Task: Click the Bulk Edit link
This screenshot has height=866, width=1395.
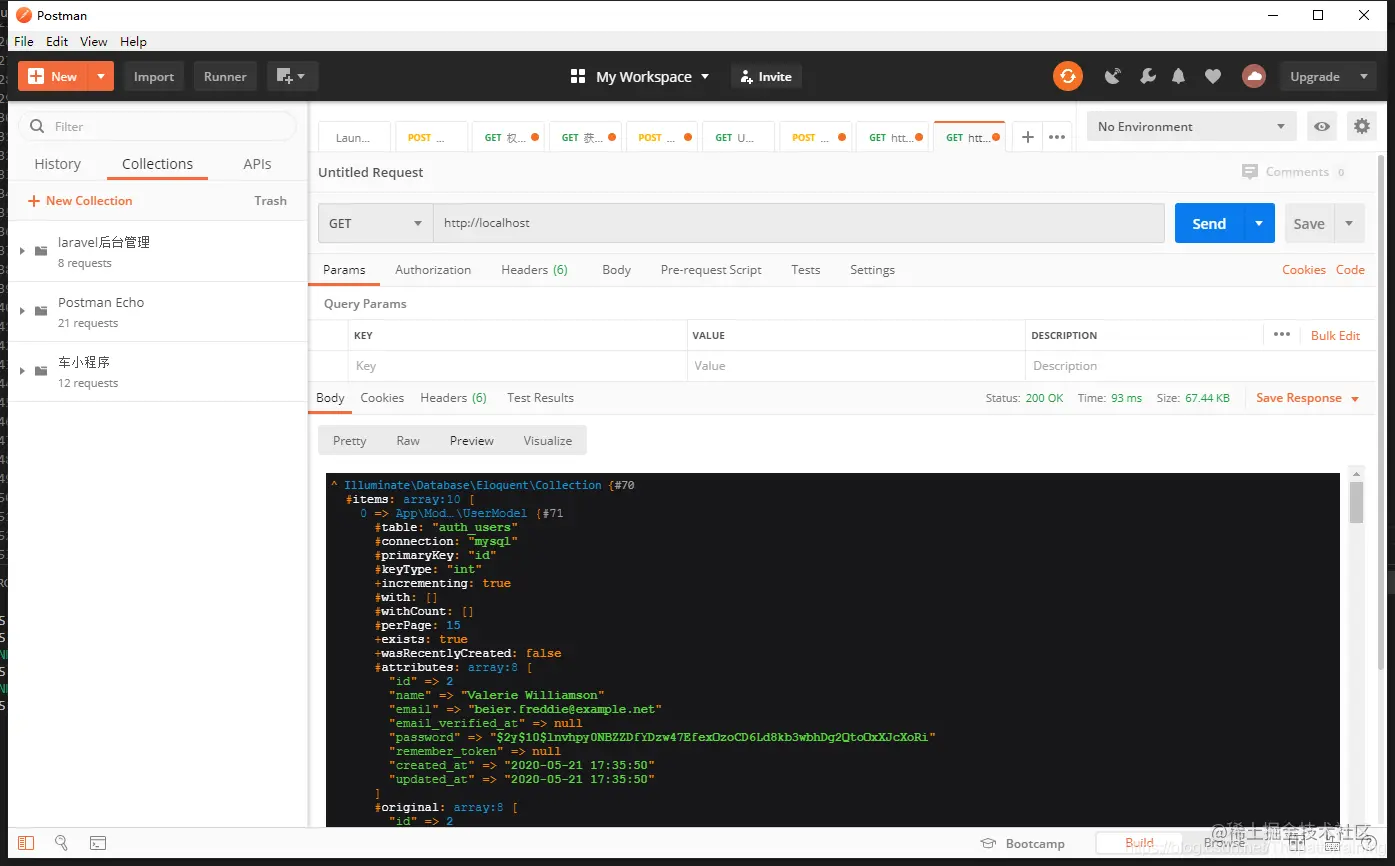Action: pos(1335,335)
